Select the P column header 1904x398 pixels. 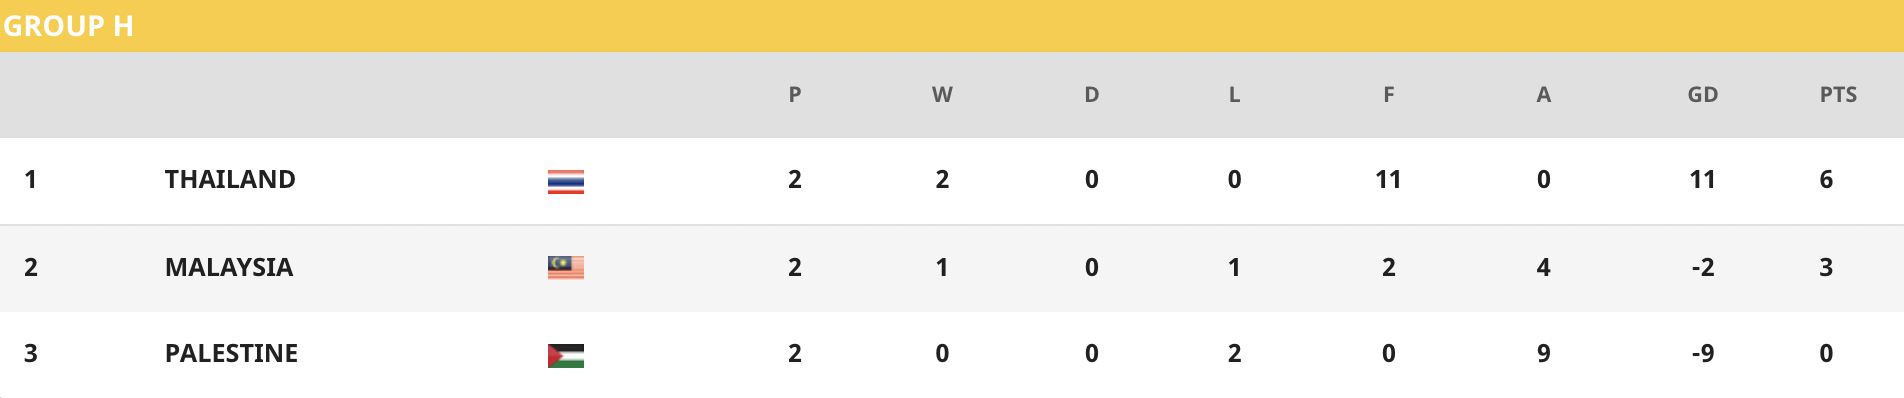pyautogui.click(x=795, y=95)
